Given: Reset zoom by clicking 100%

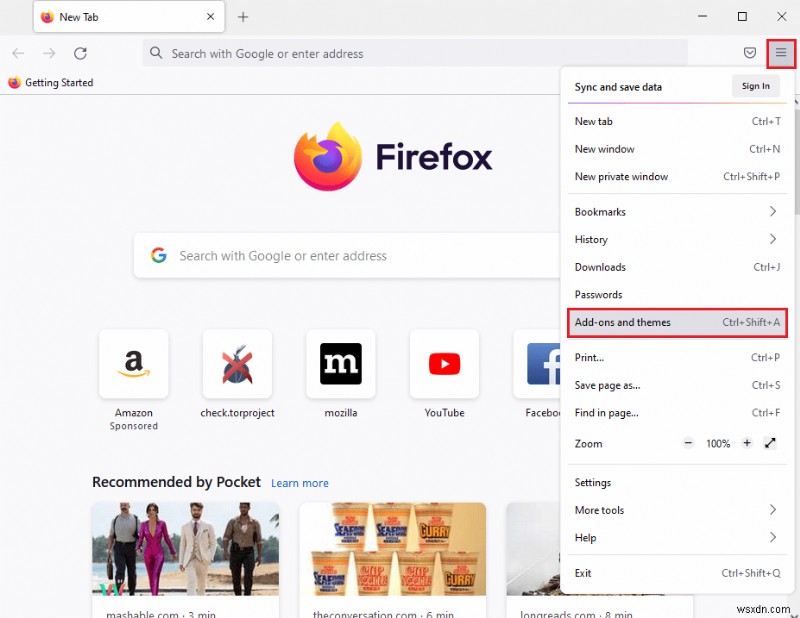Looking at the screenshot, I should click(x=717, y=444).
